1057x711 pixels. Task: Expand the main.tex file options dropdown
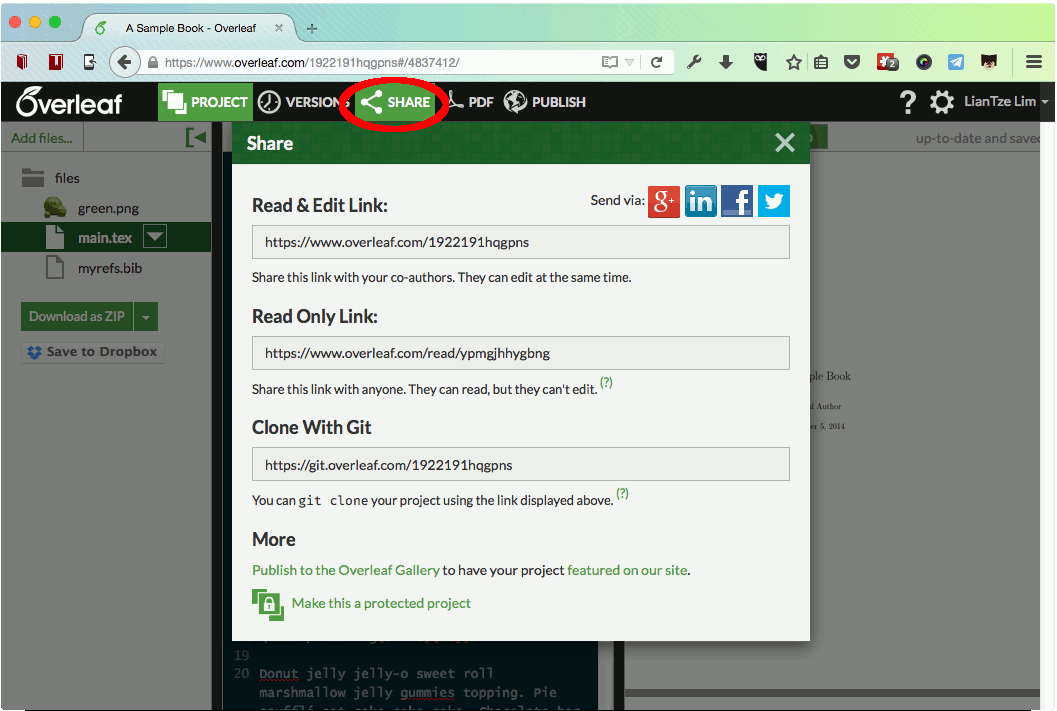[x=155, y=237]
